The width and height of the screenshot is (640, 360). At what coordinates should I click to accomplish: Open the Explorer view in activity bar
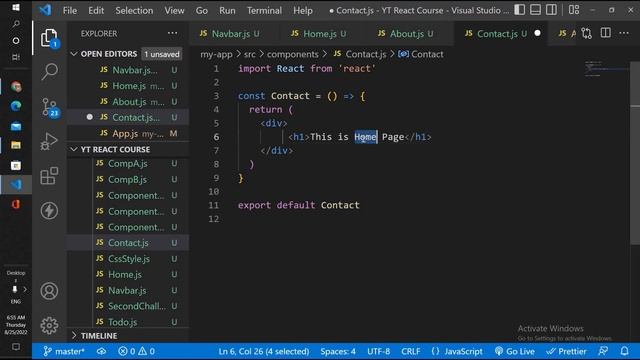click(x=49, y=38)
